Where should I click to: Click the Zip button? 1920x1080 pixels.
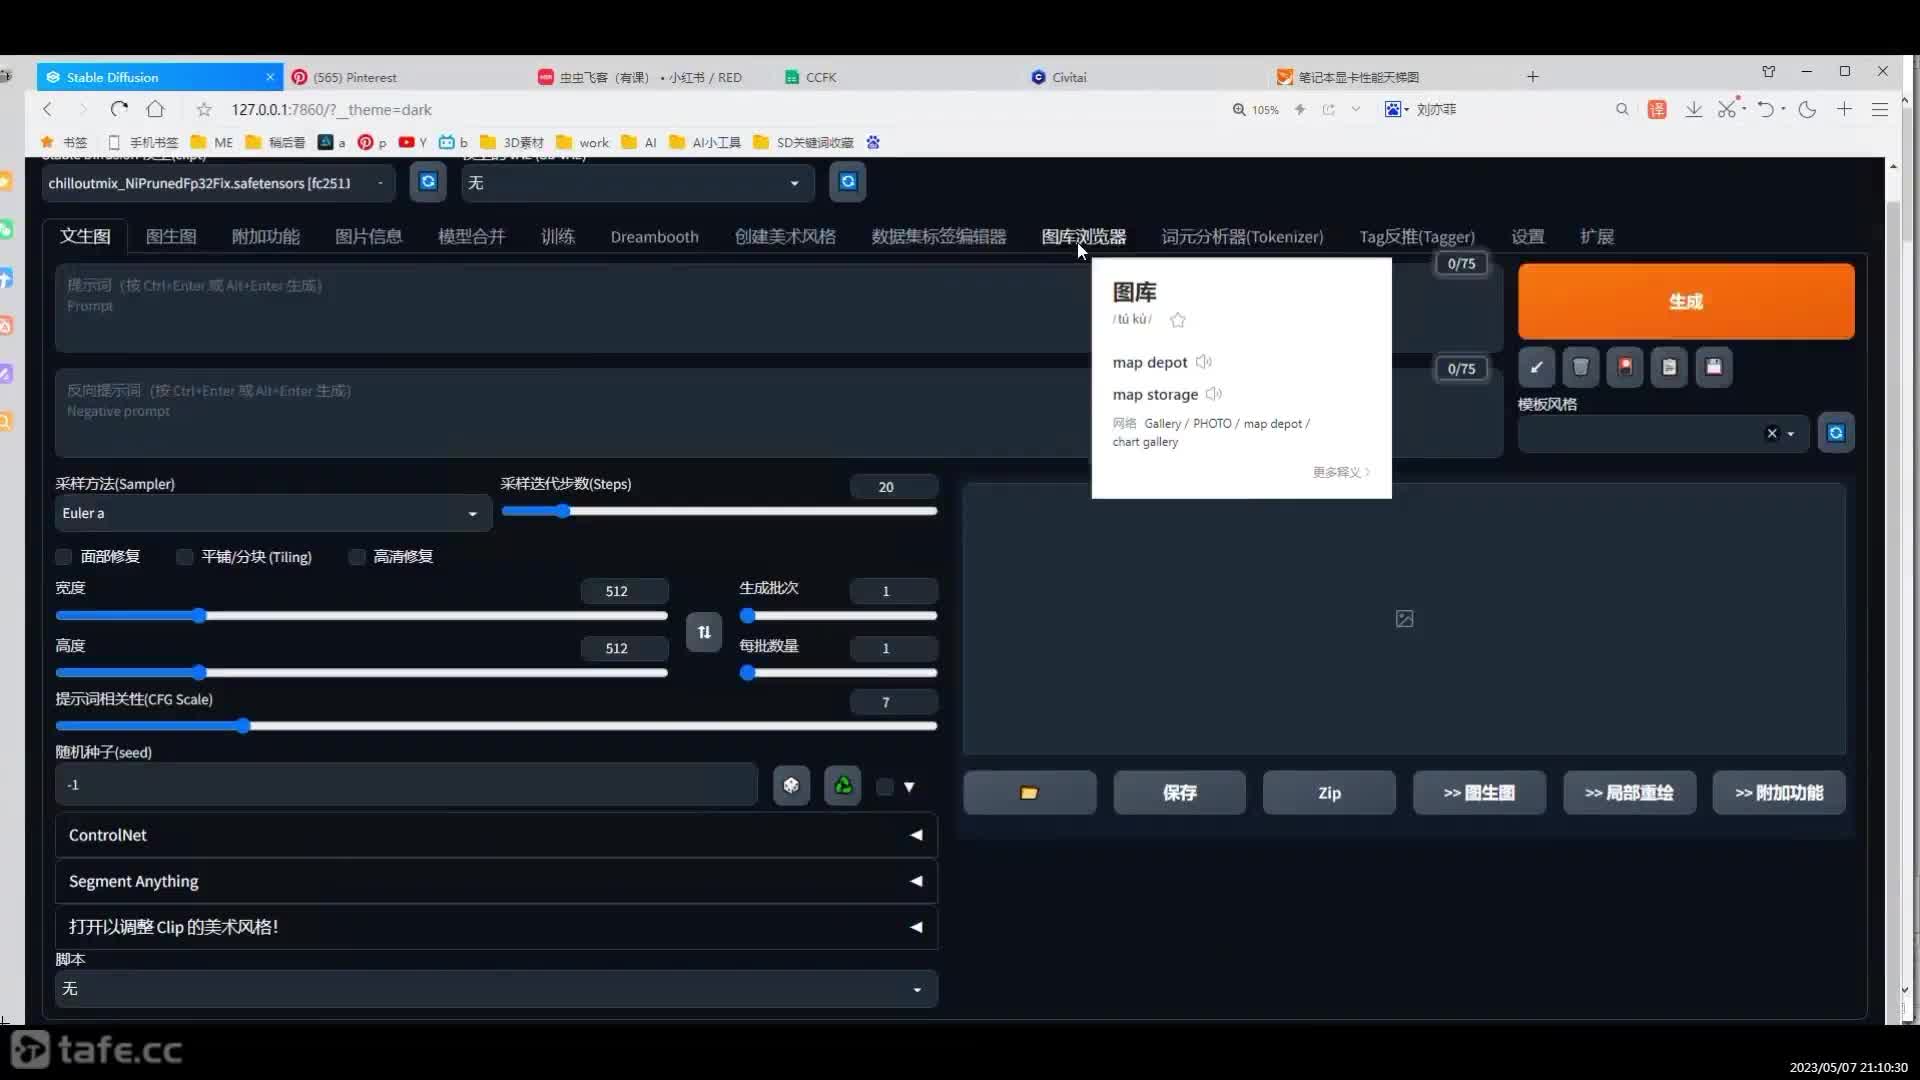coord(1329,793)
